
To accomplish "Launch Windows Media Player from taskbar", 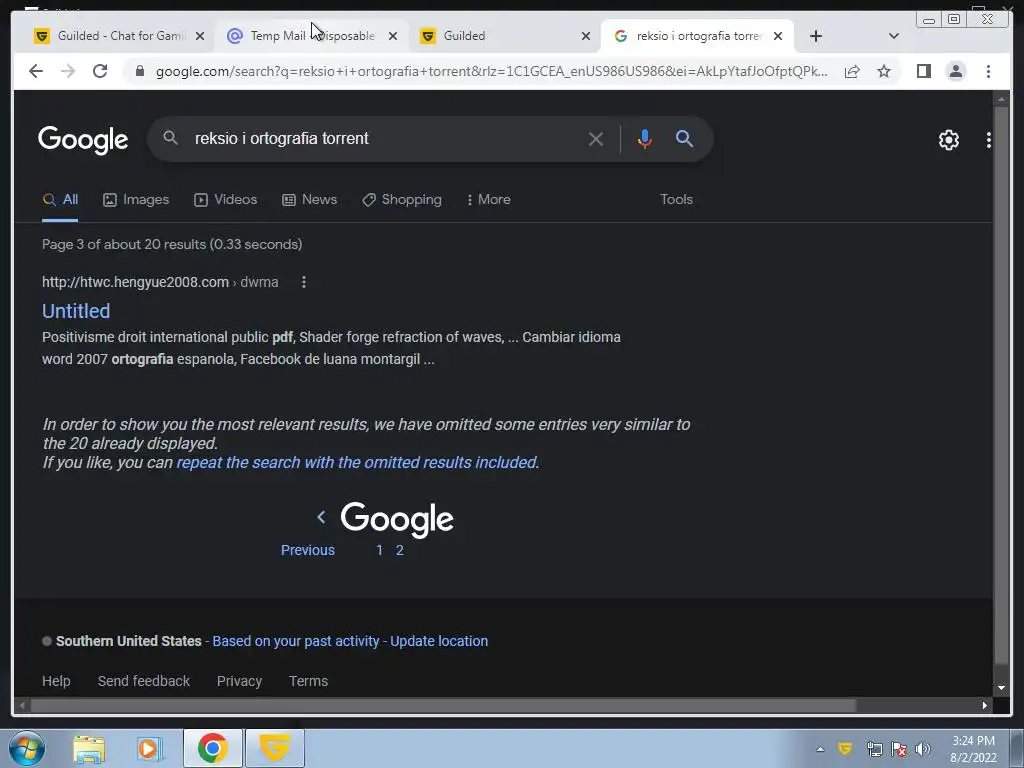I will point(149,748).
